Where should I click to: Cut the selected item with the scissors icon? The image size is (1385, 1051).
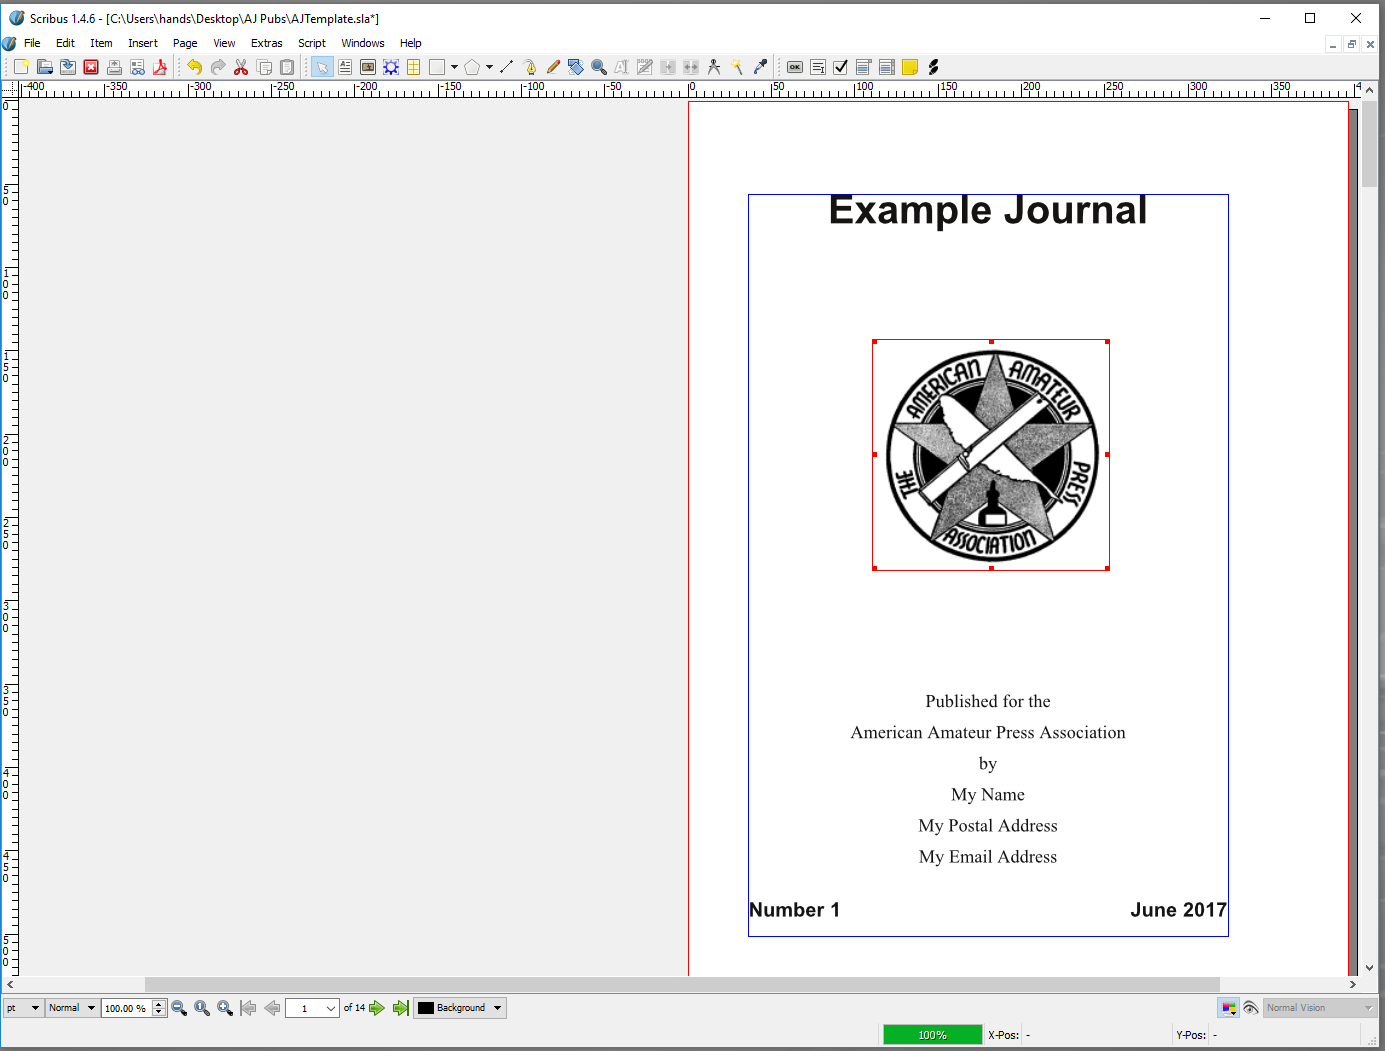click(241, 67)
